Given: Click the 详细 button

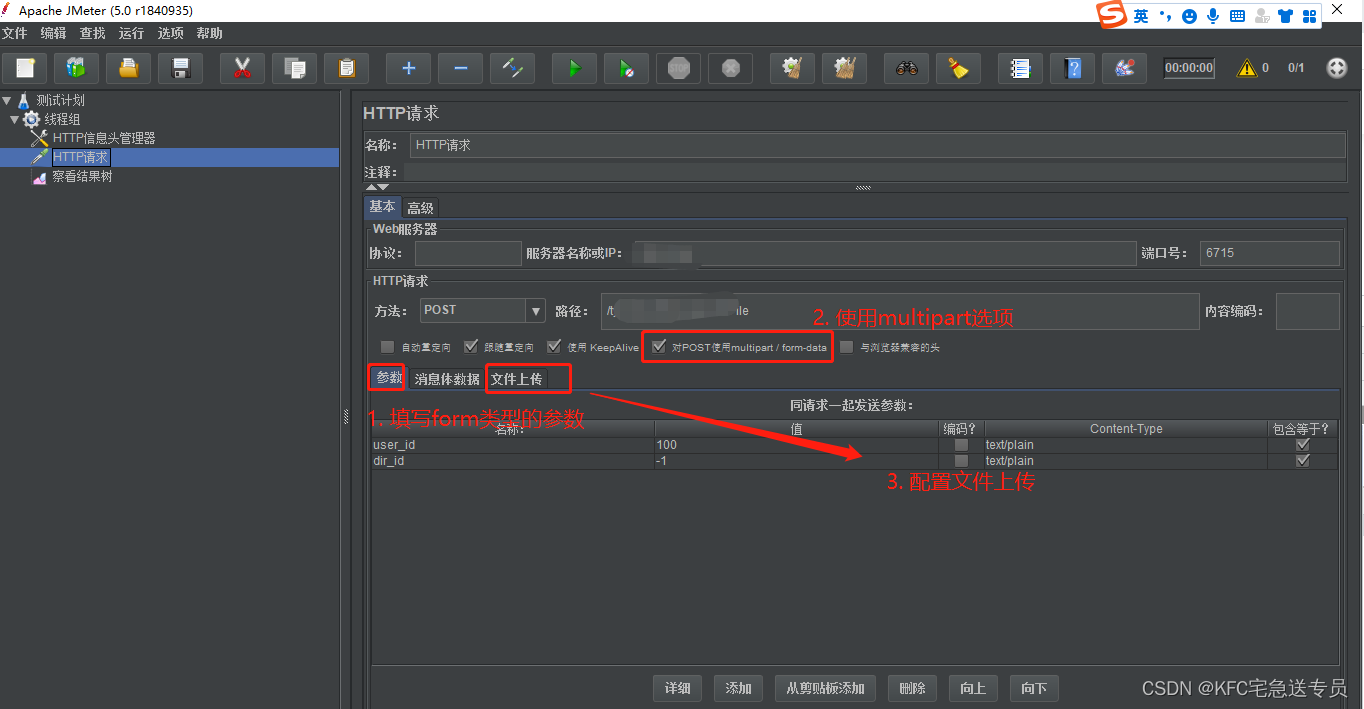Looking at the screenshot, I should (x=677, y=688).
